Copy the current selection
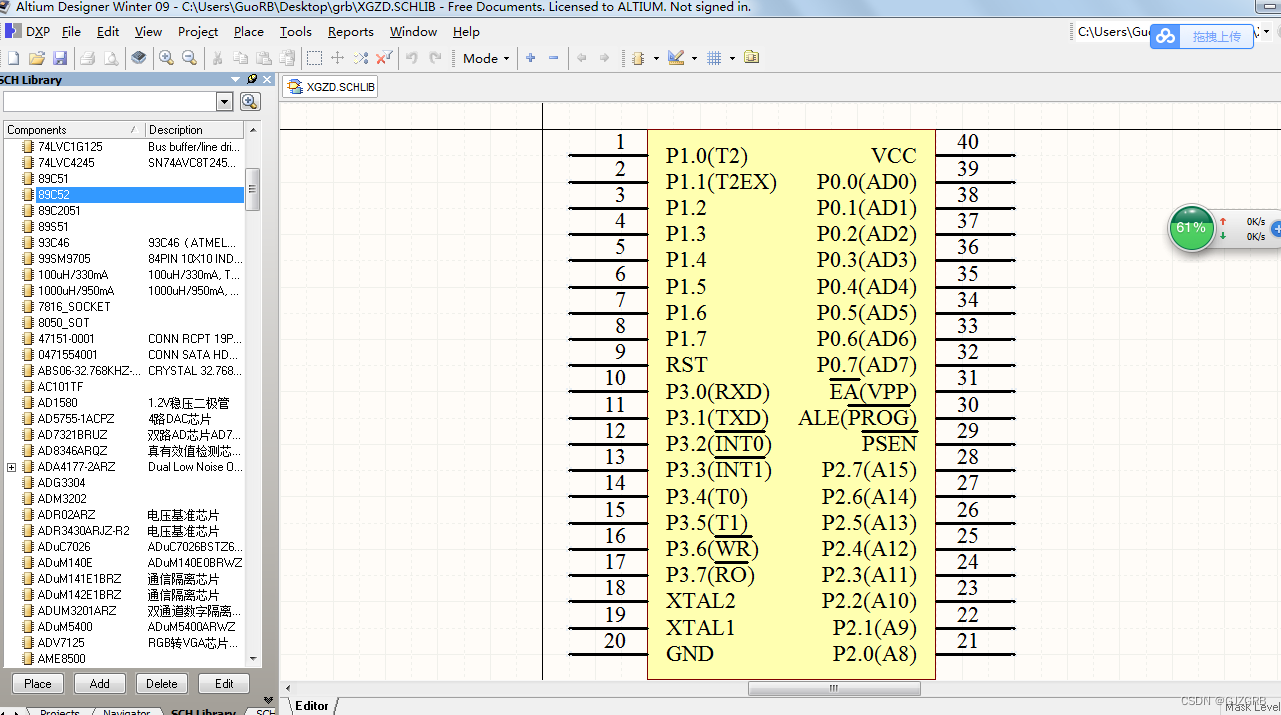Viewport: 1281px width, 715px height. click(x=240, y=58)
